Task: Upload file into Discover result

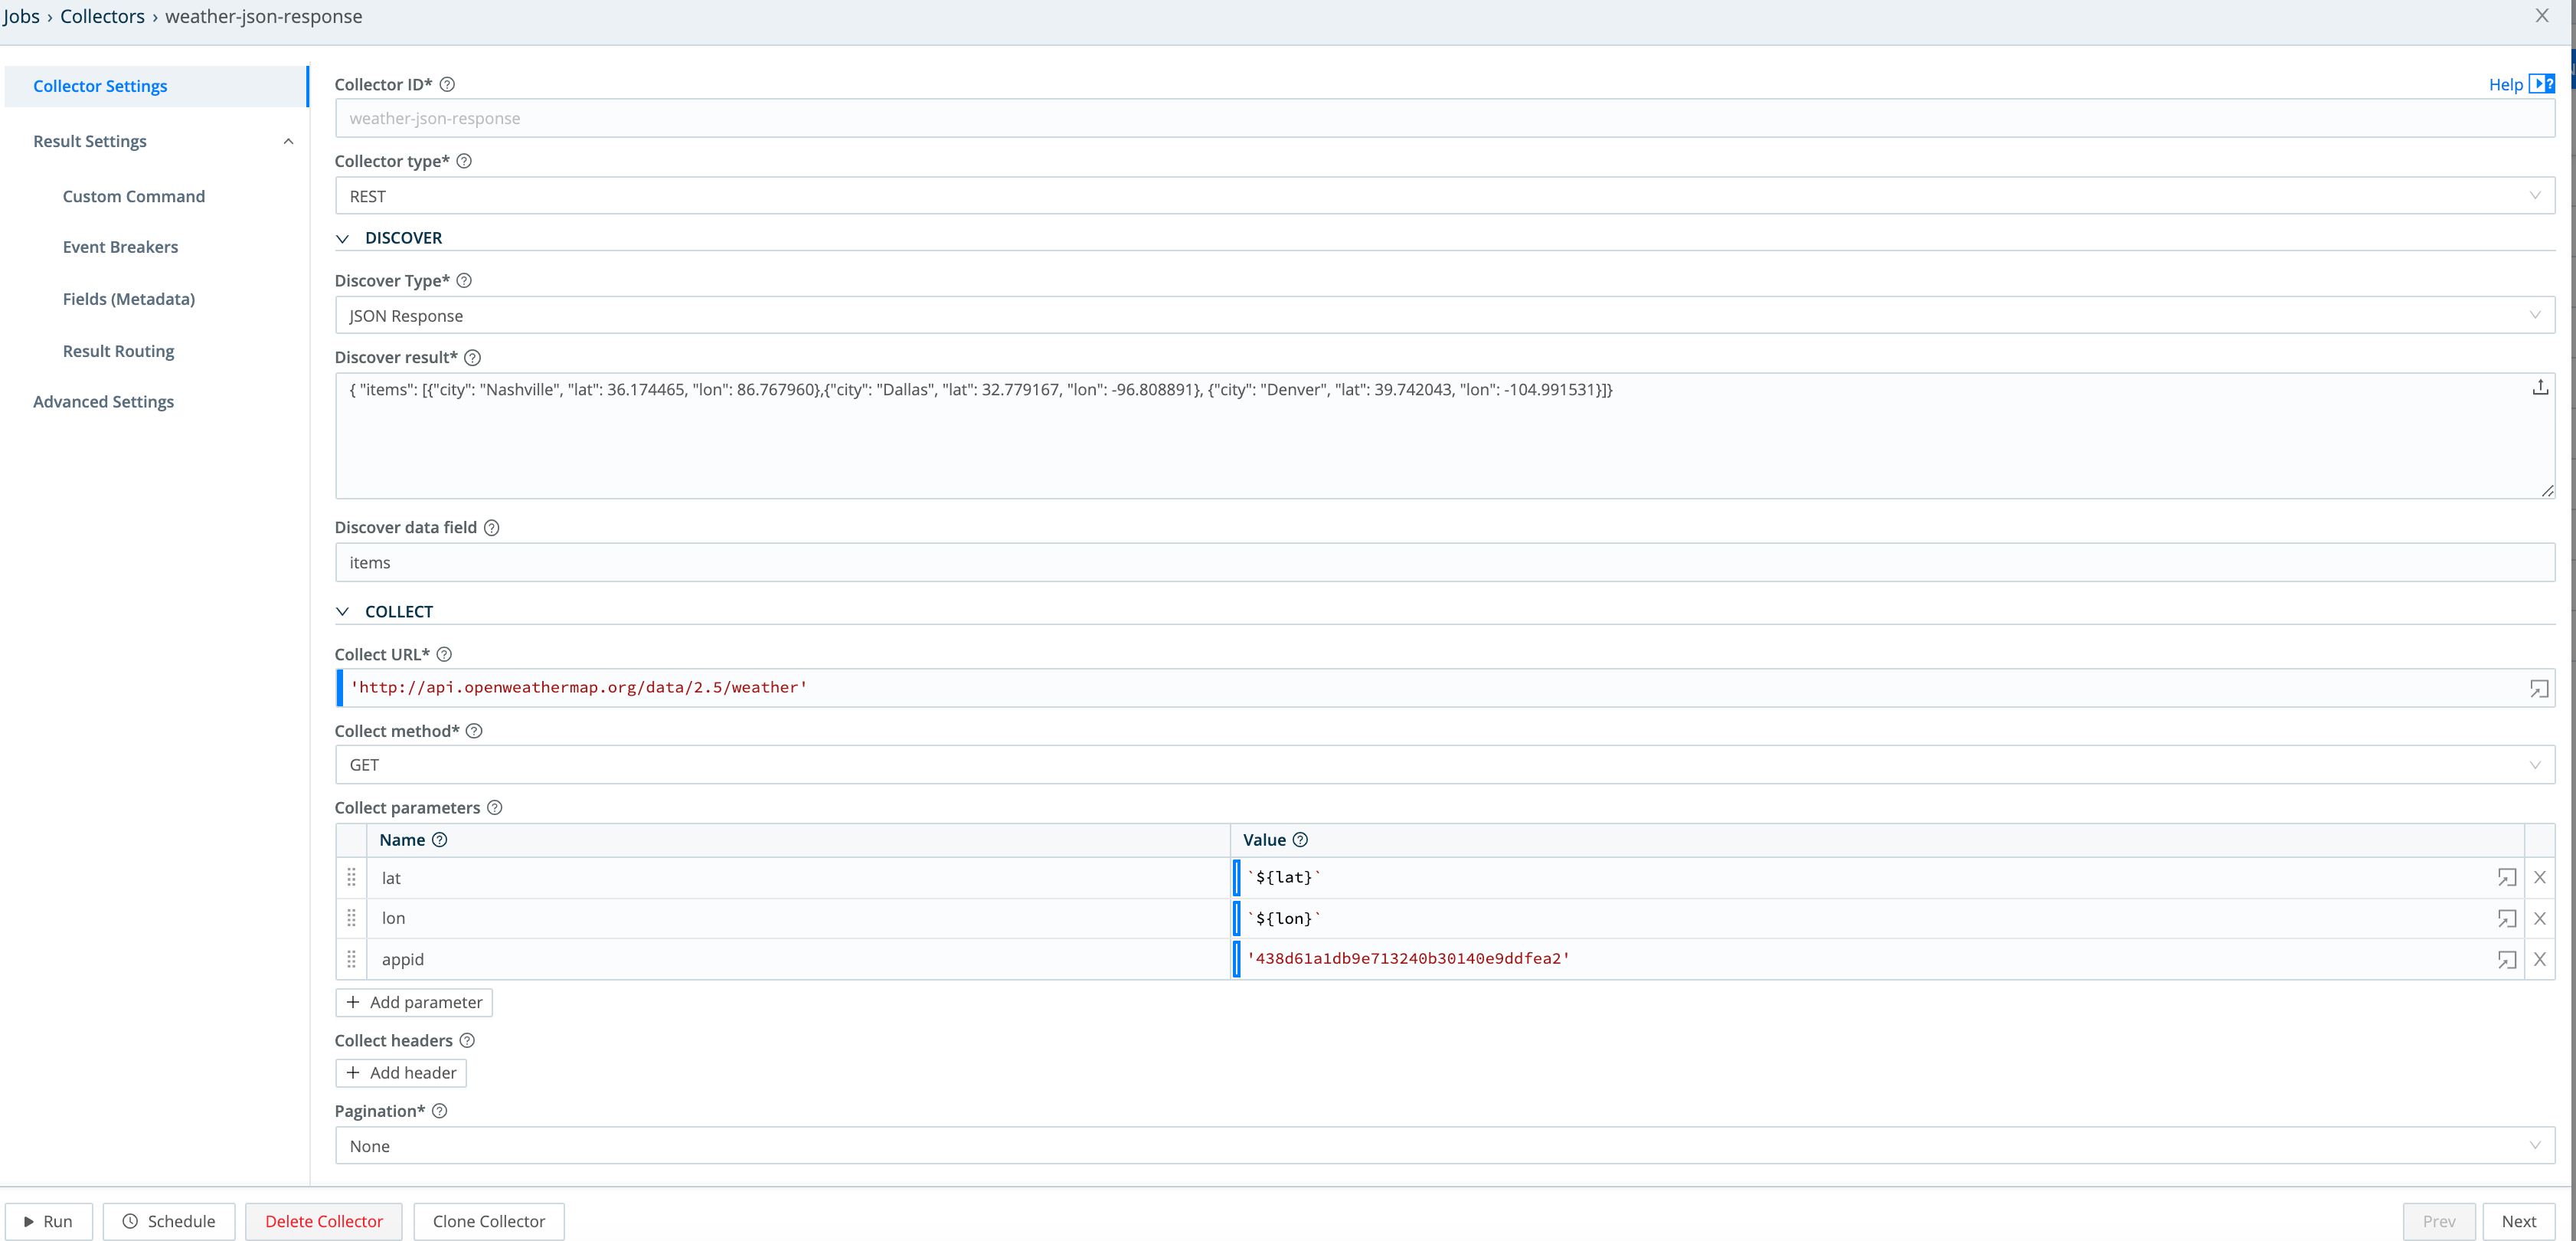Action: (x=2540, y=387)
